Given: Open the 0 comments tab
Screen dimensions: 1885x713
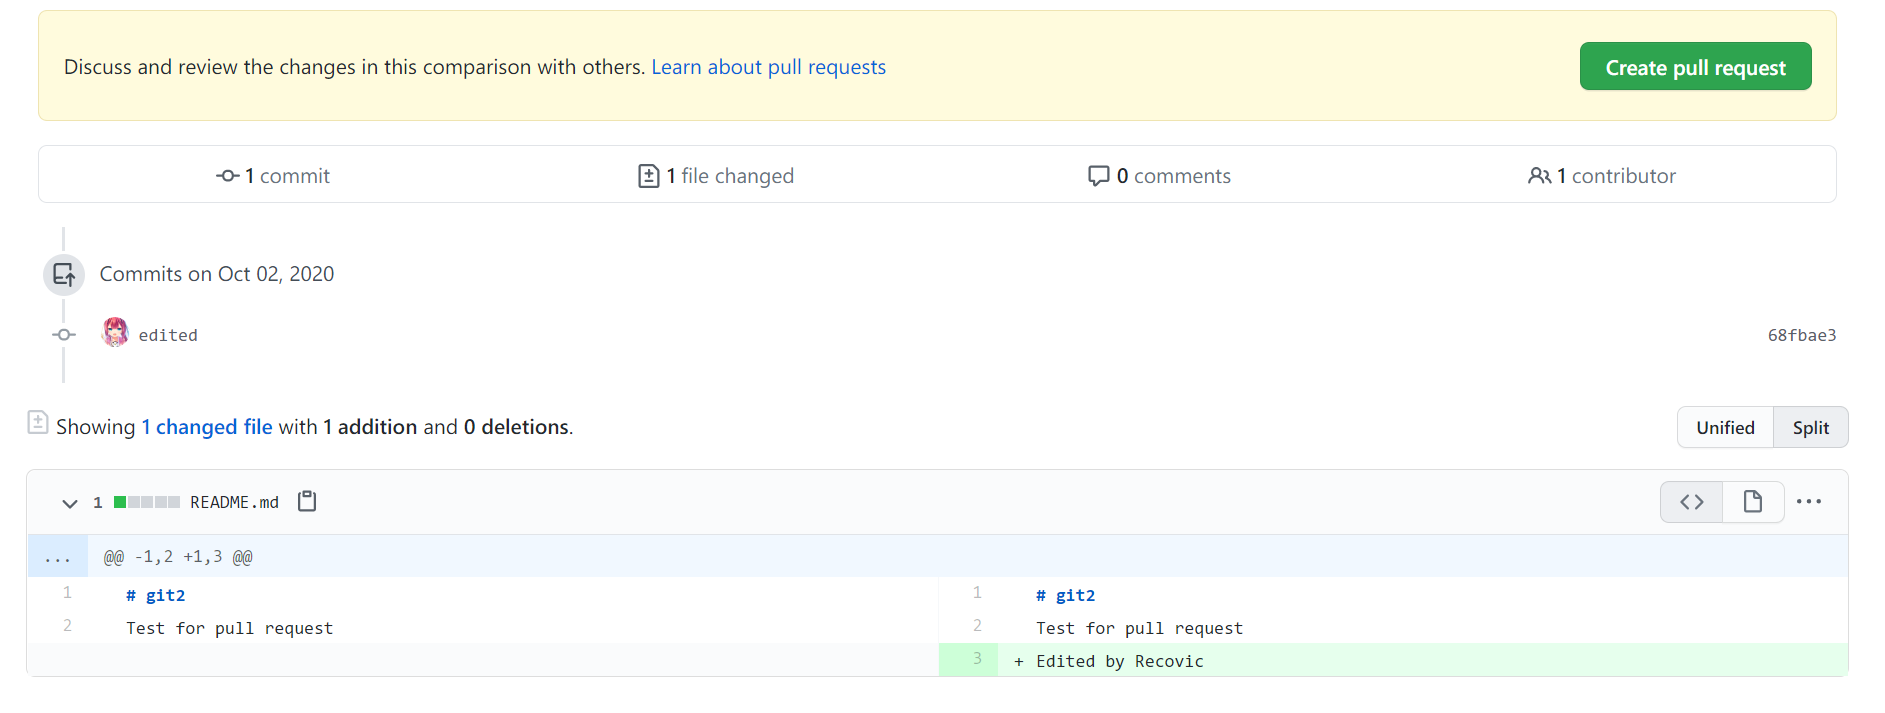Looking at the screenshot, I should click(x=1160, y=176).
